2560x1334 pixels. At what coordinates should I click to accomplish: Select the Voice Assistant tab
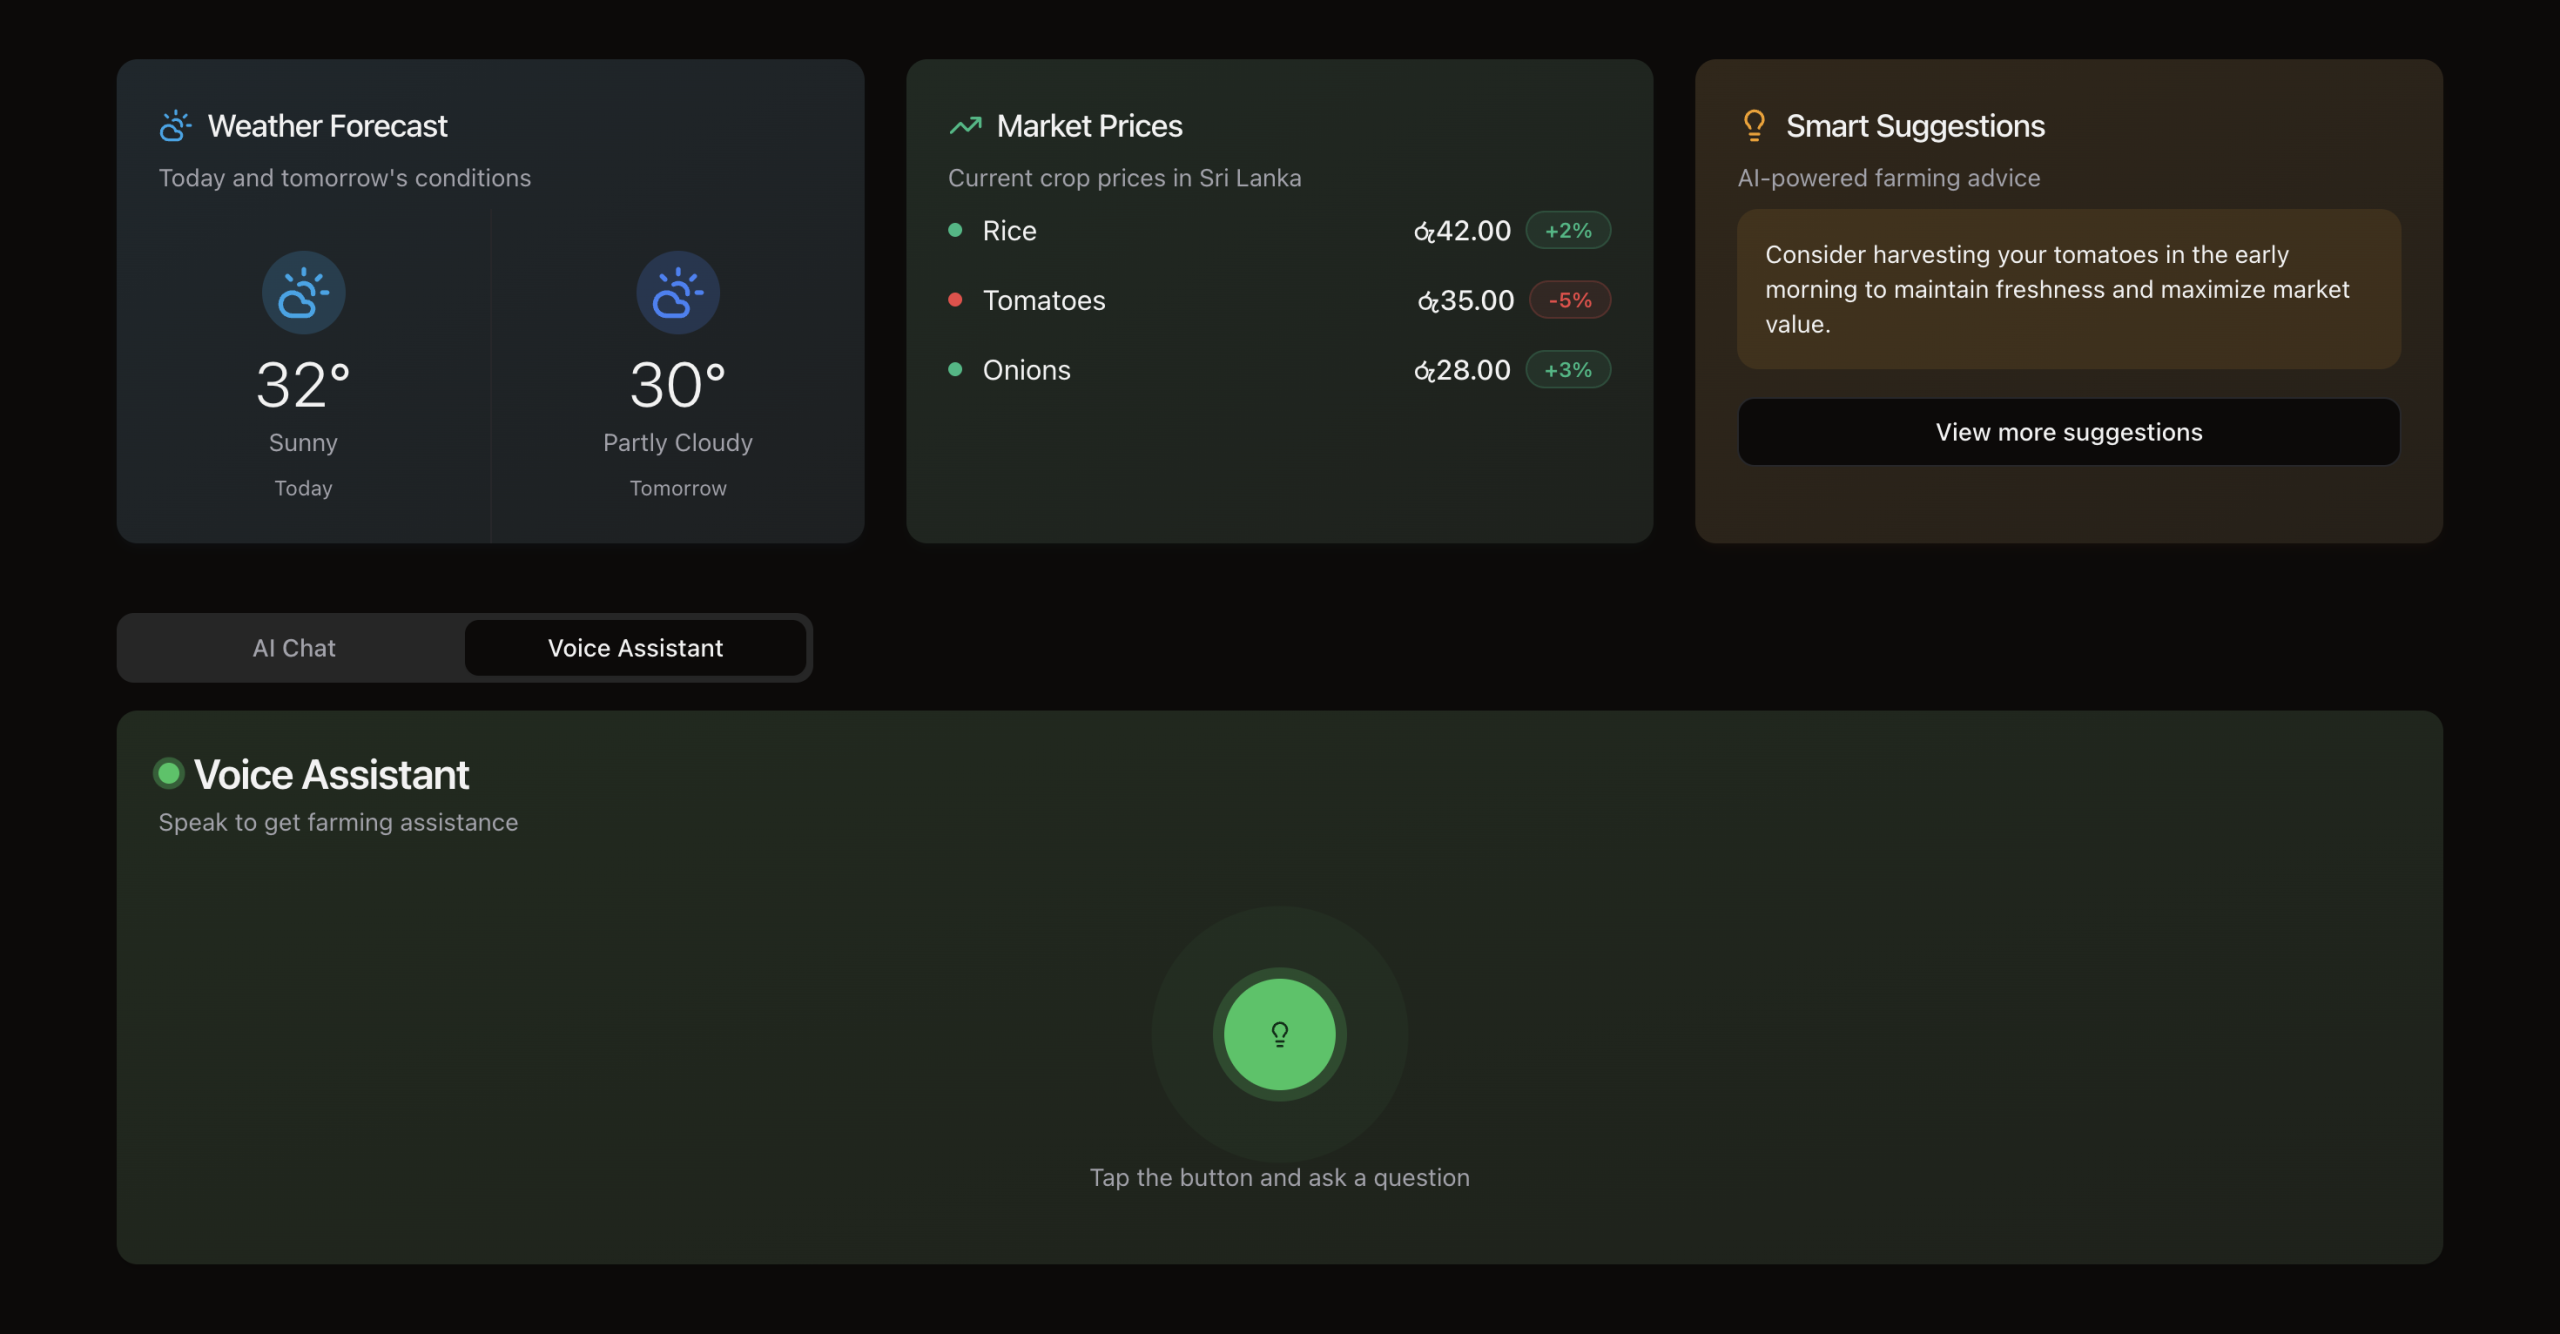coord(635,648)
